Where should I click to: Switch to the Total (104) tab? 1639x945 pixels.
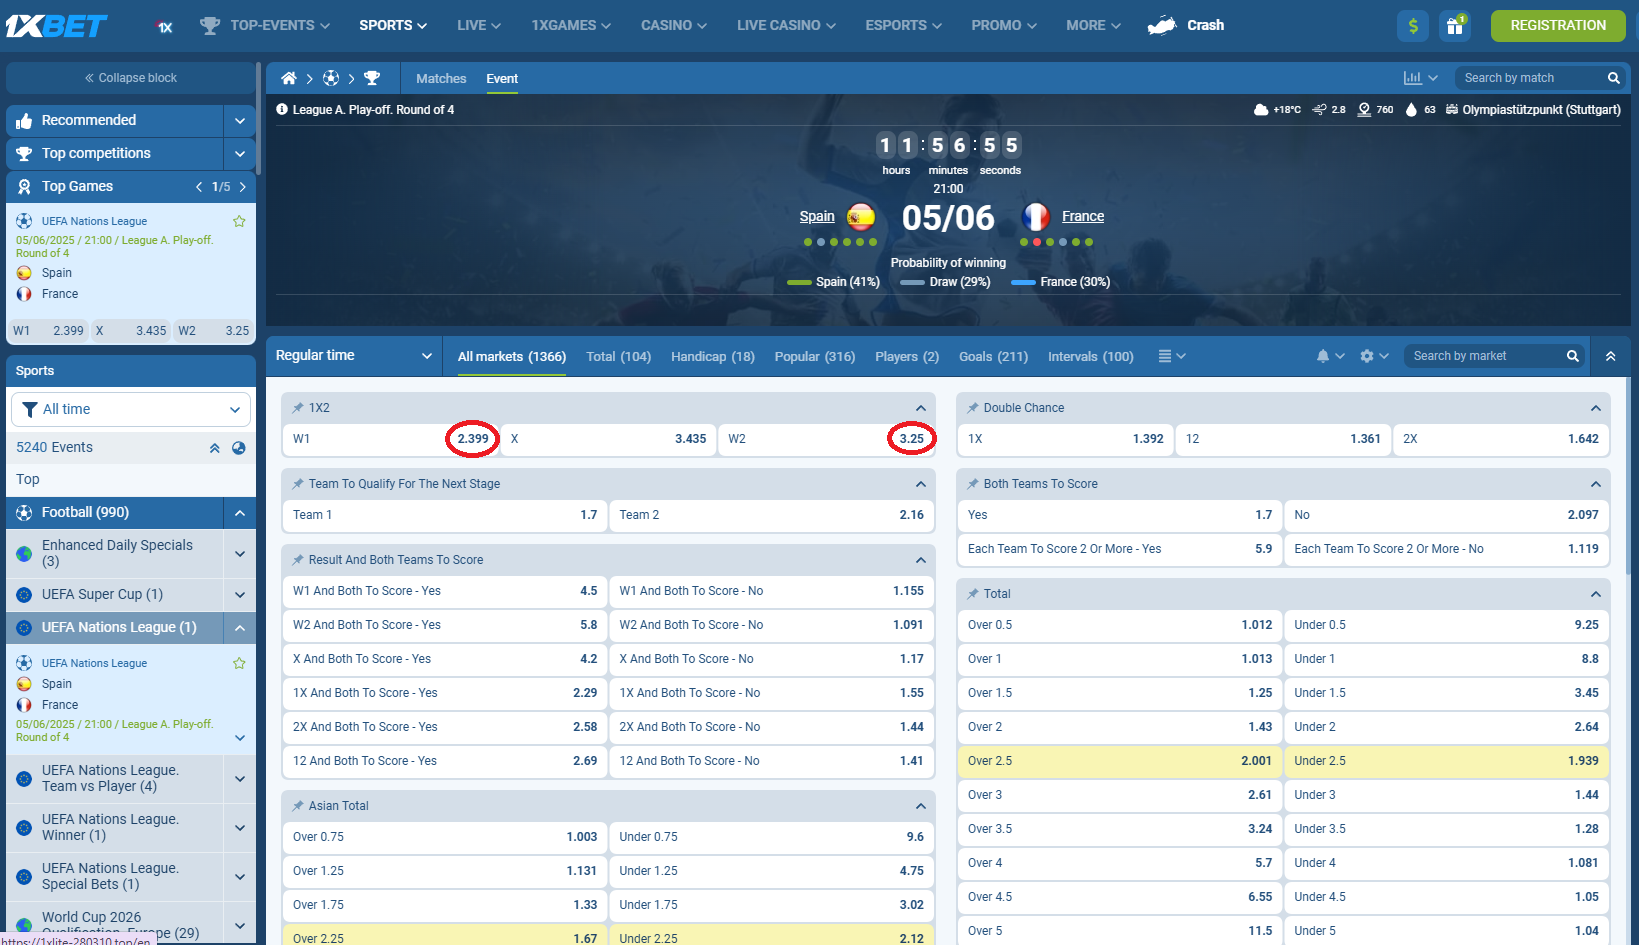coord(618,357)
